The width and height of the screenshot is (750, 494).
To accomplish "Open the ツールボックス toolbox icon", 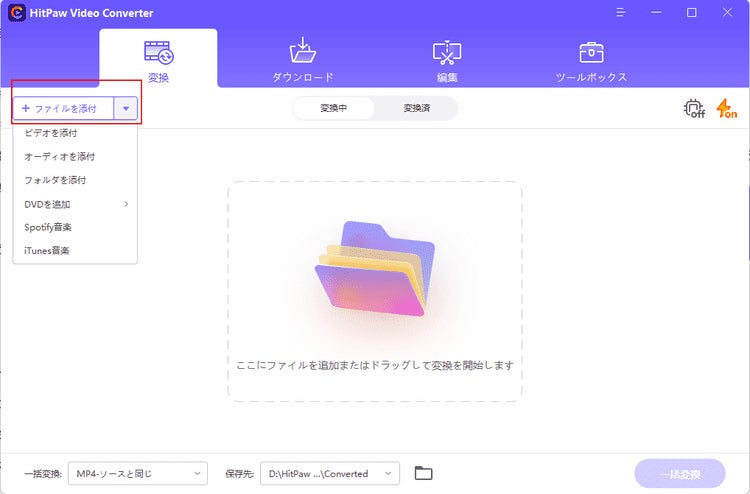I will coord(591,52).
